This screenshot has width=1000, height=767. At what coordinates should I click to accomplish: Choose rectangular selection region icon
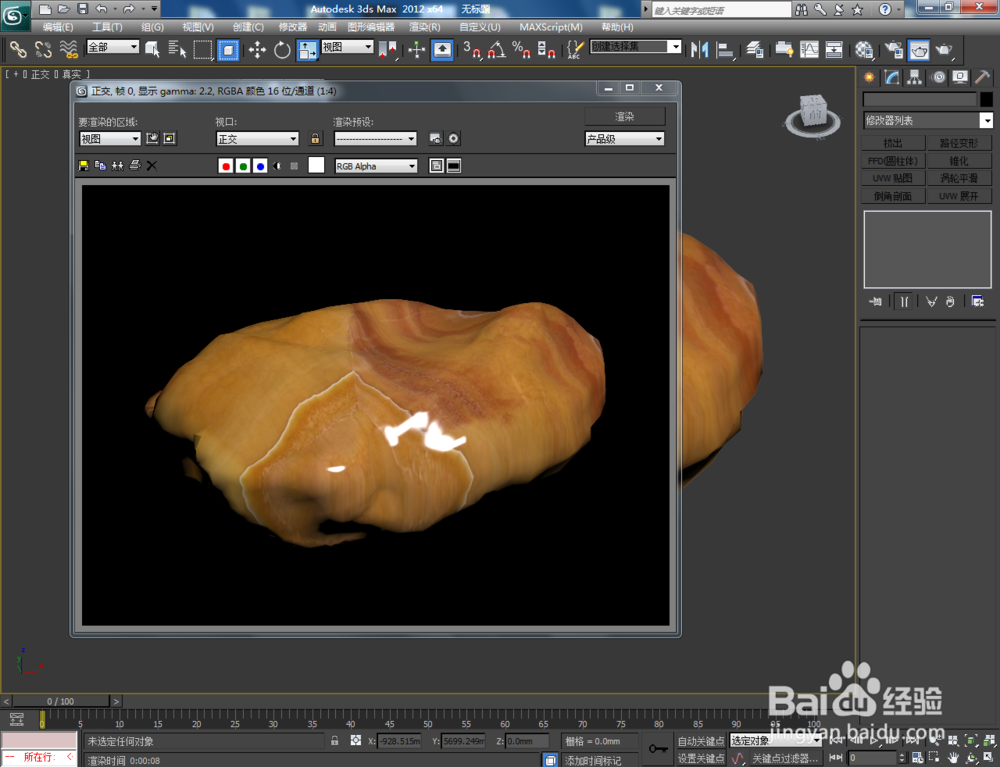[202, 50]
